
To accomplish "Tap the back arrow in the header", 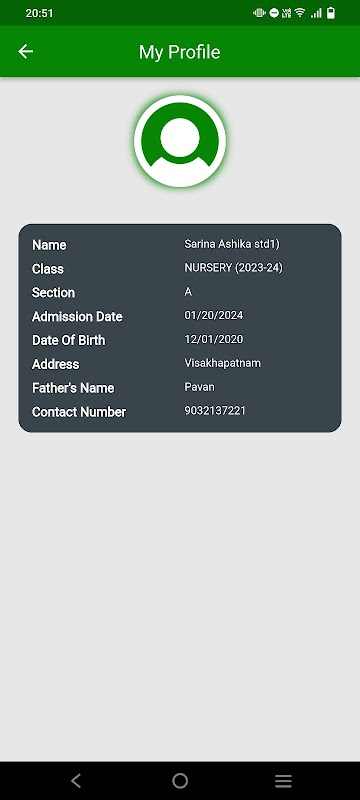I will pos(25,52).
